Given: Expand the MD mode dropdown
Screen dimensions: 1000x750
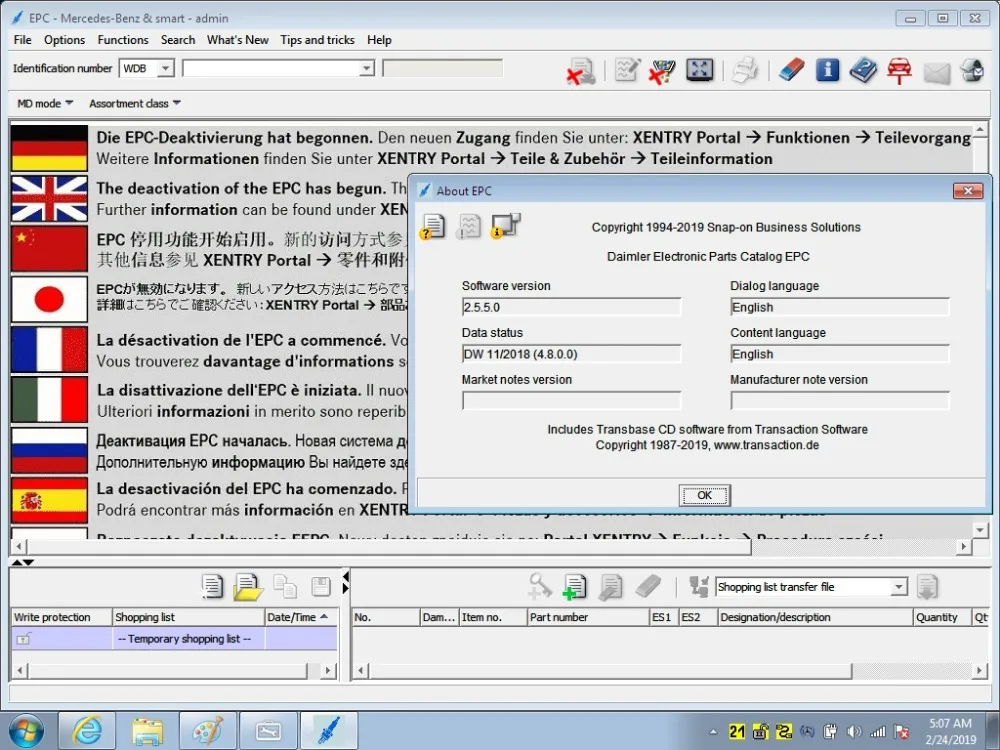Looking at the screenshot, I should 45,103.
